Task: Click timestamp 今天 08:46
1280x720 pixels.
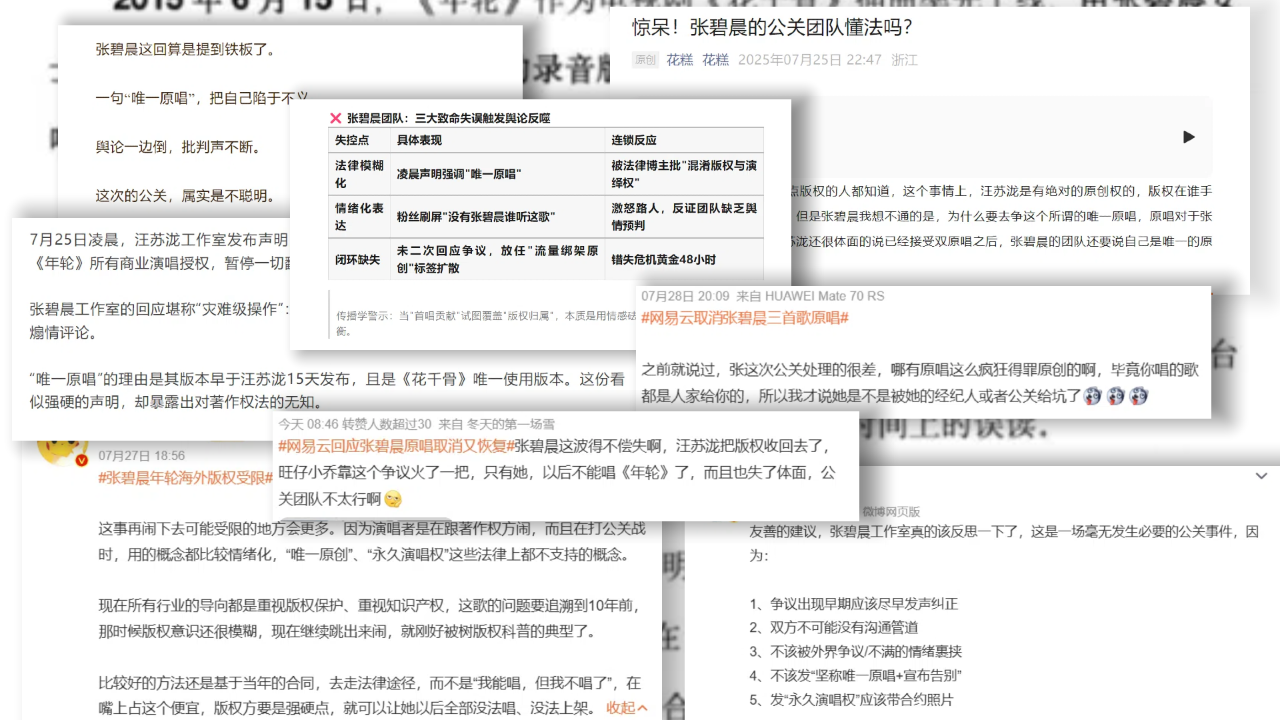Action: tap(308, 424)
